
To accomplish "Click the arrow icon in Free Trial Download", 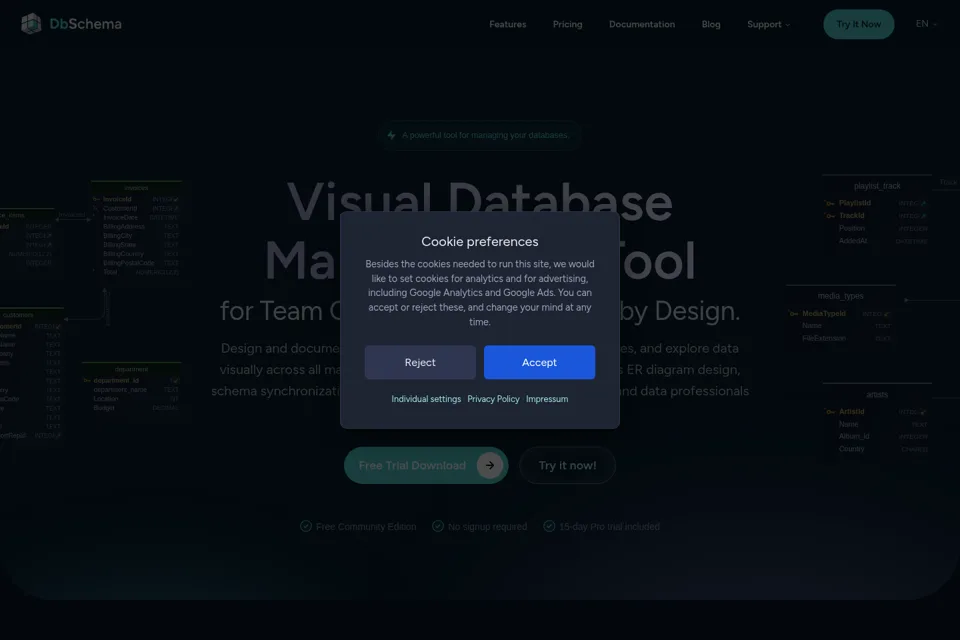I will coord(490,465).
